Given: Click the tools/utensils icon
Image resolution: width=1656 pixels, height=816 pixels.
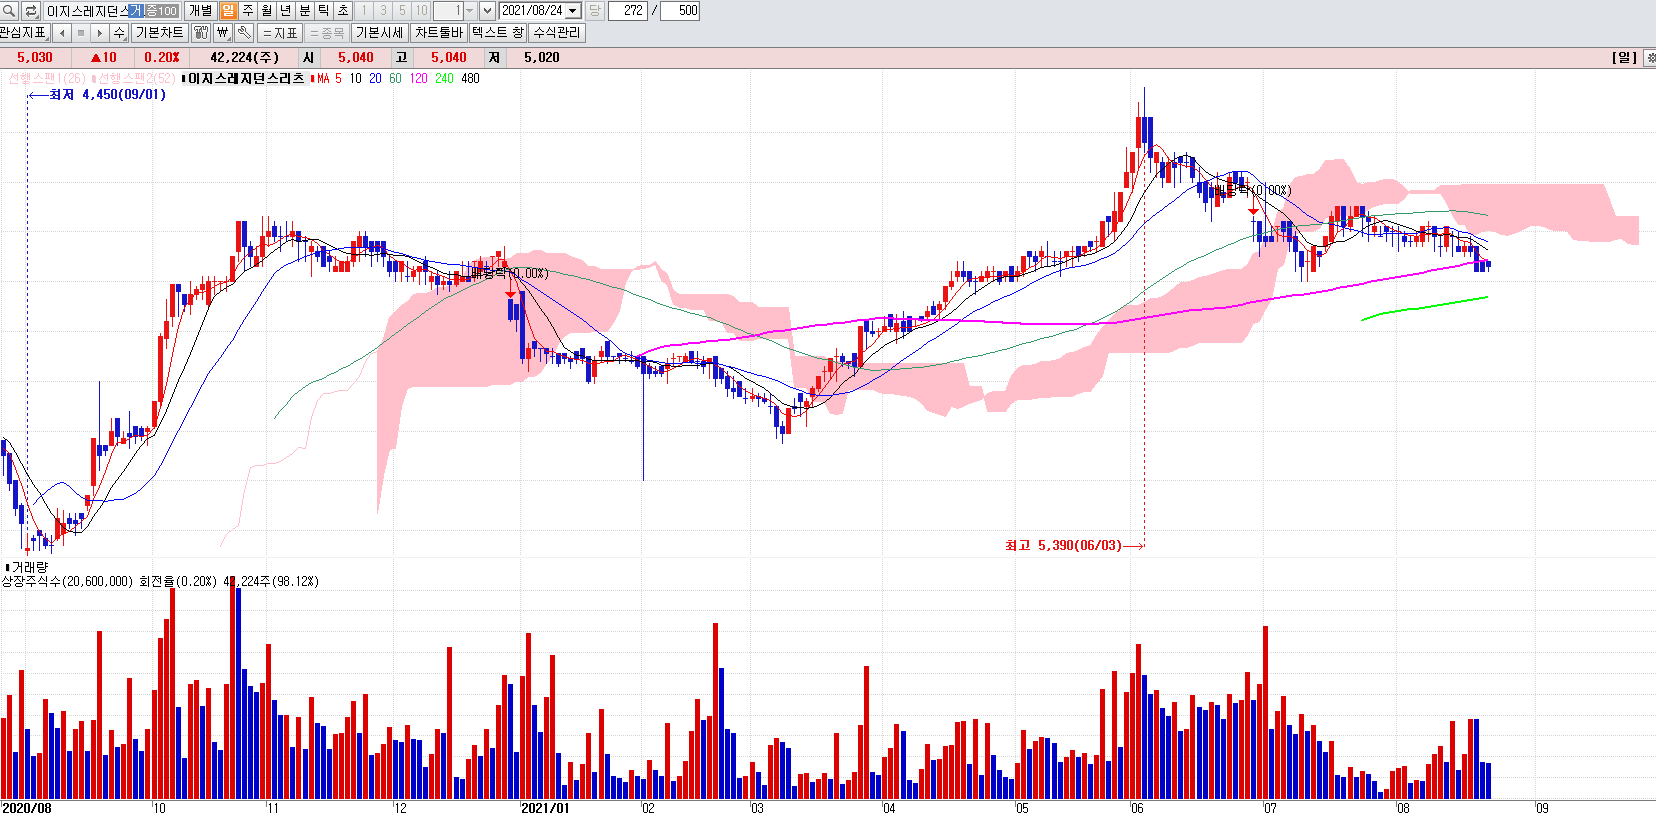Looking at the screenshot, I should click(x=201, y=32).
